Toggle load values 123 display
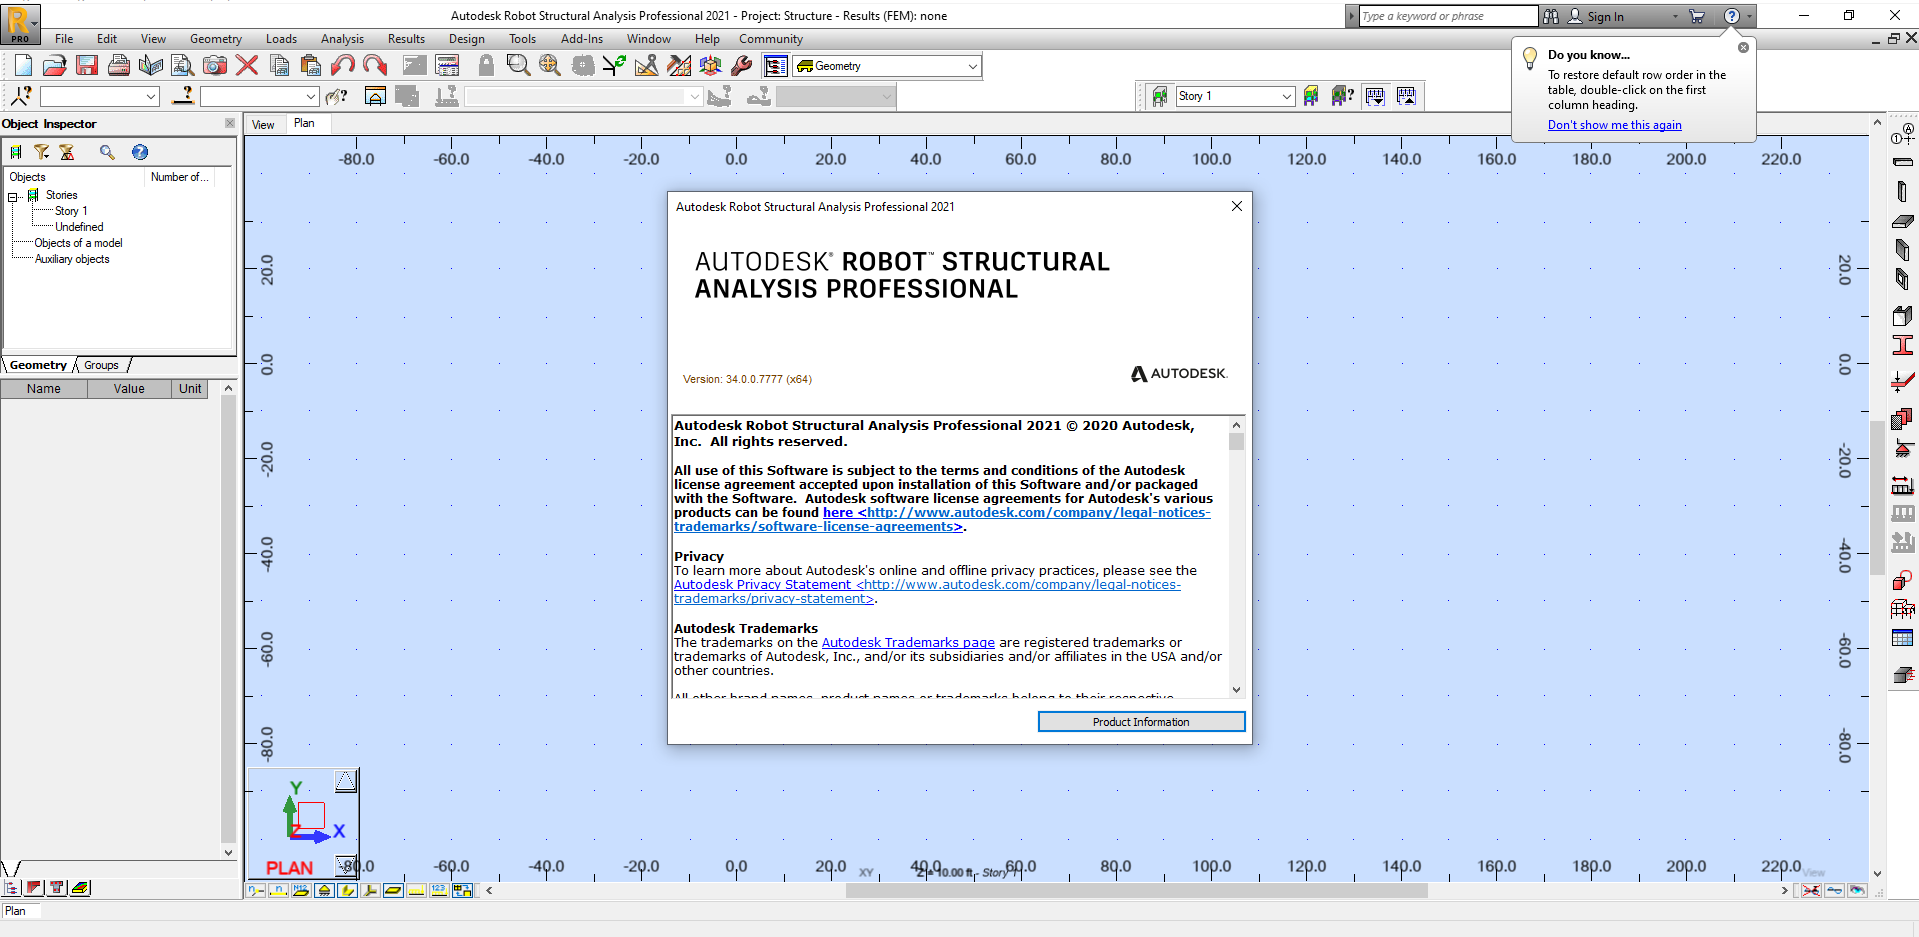This screenshot has width=1919, height=937. 439,890
